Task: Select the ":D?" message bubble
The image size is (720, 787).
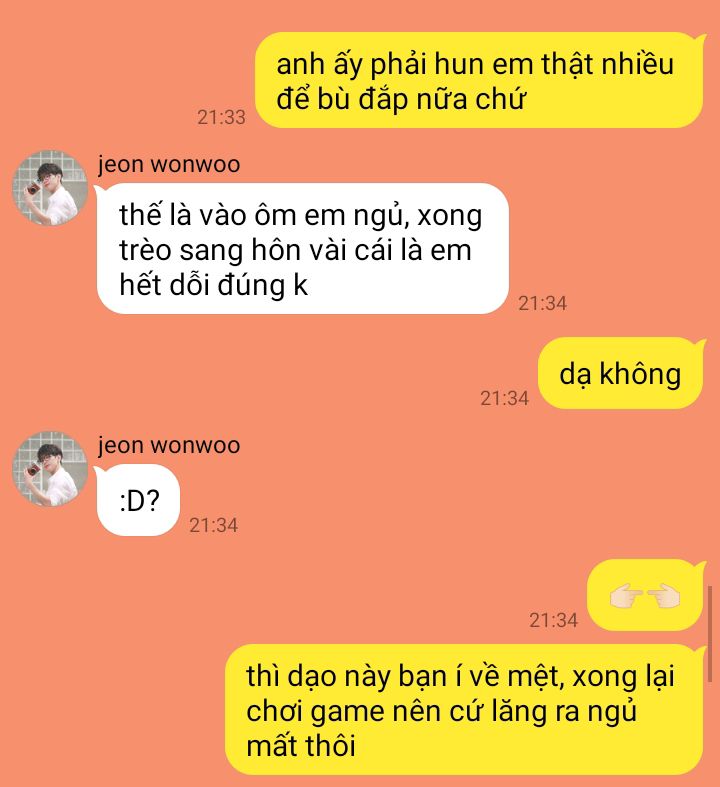Action: [138, 500]
